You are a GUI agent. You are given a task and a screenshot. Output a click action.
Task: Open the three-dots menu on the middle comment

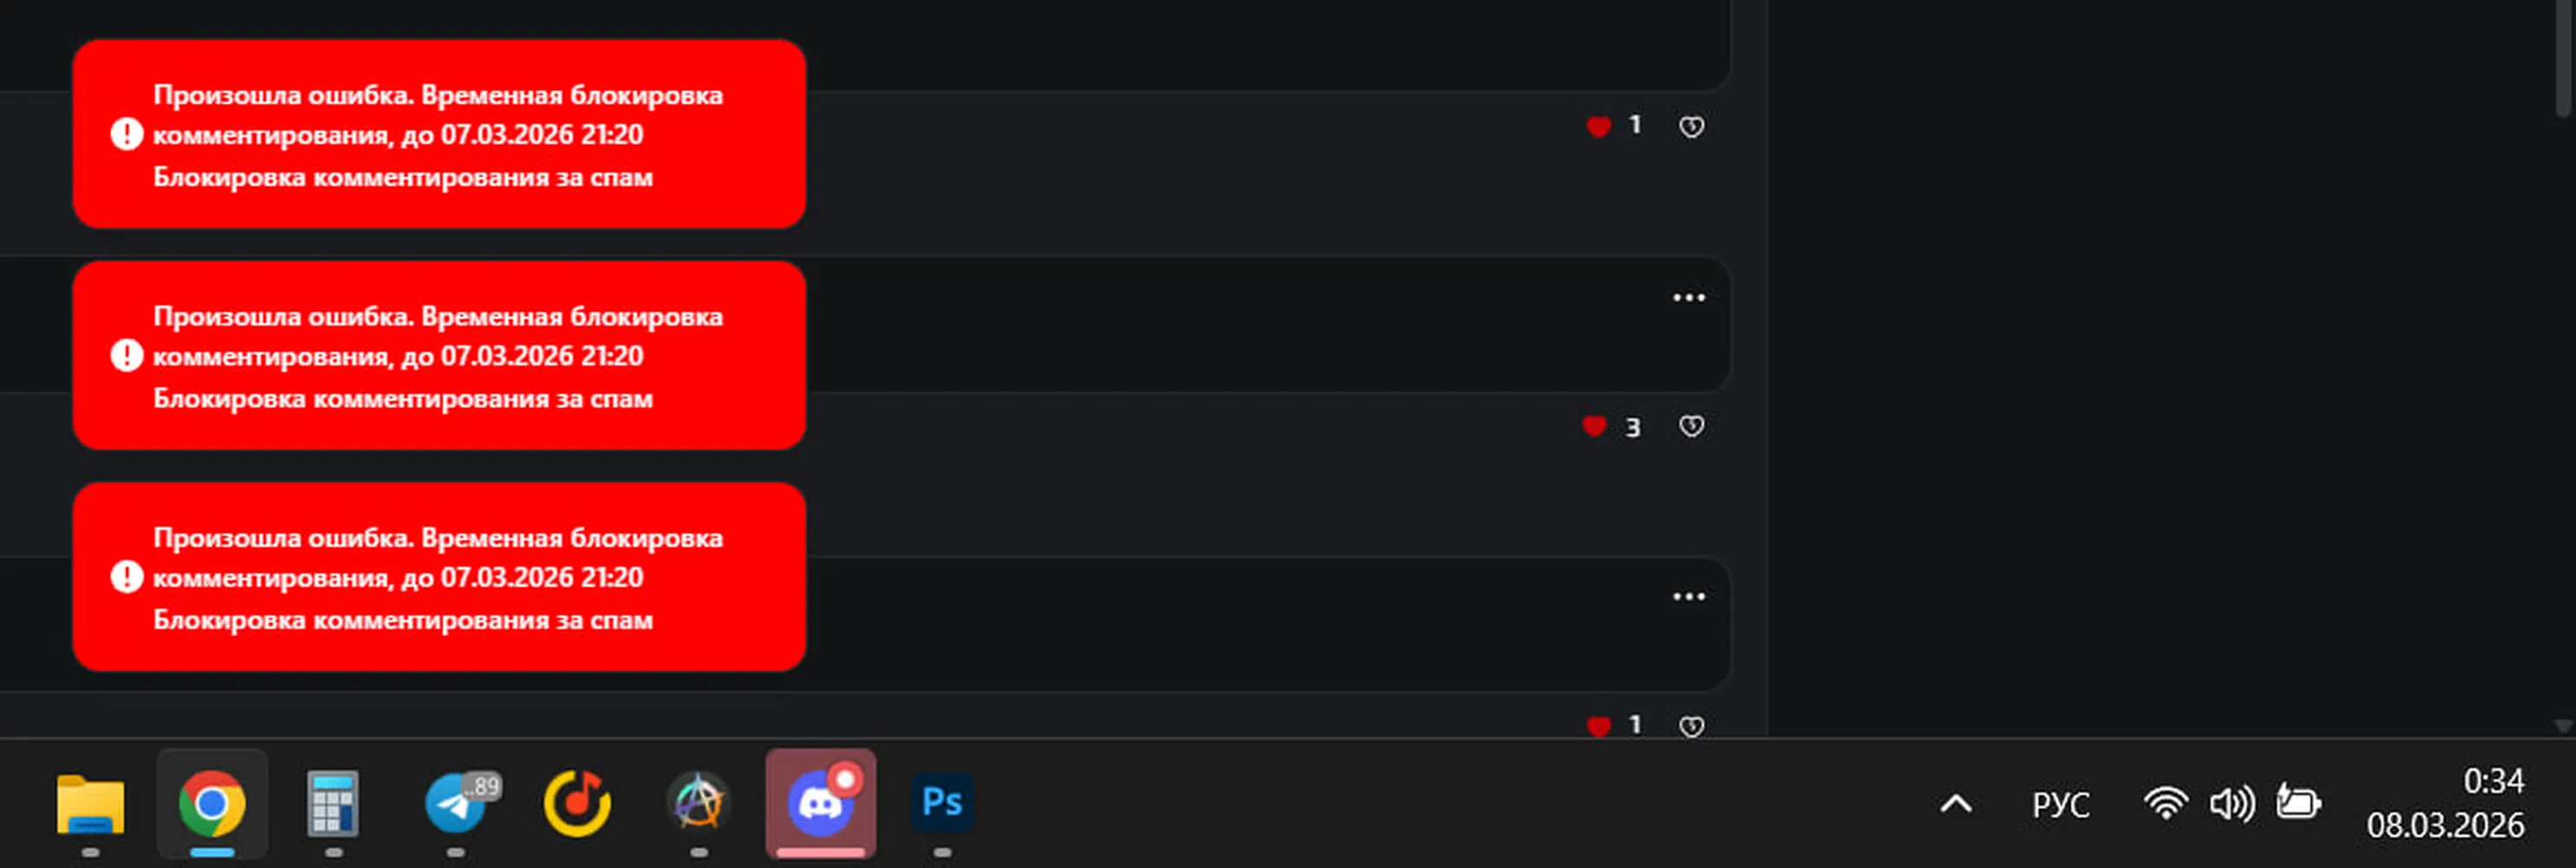coord(1689,298)
